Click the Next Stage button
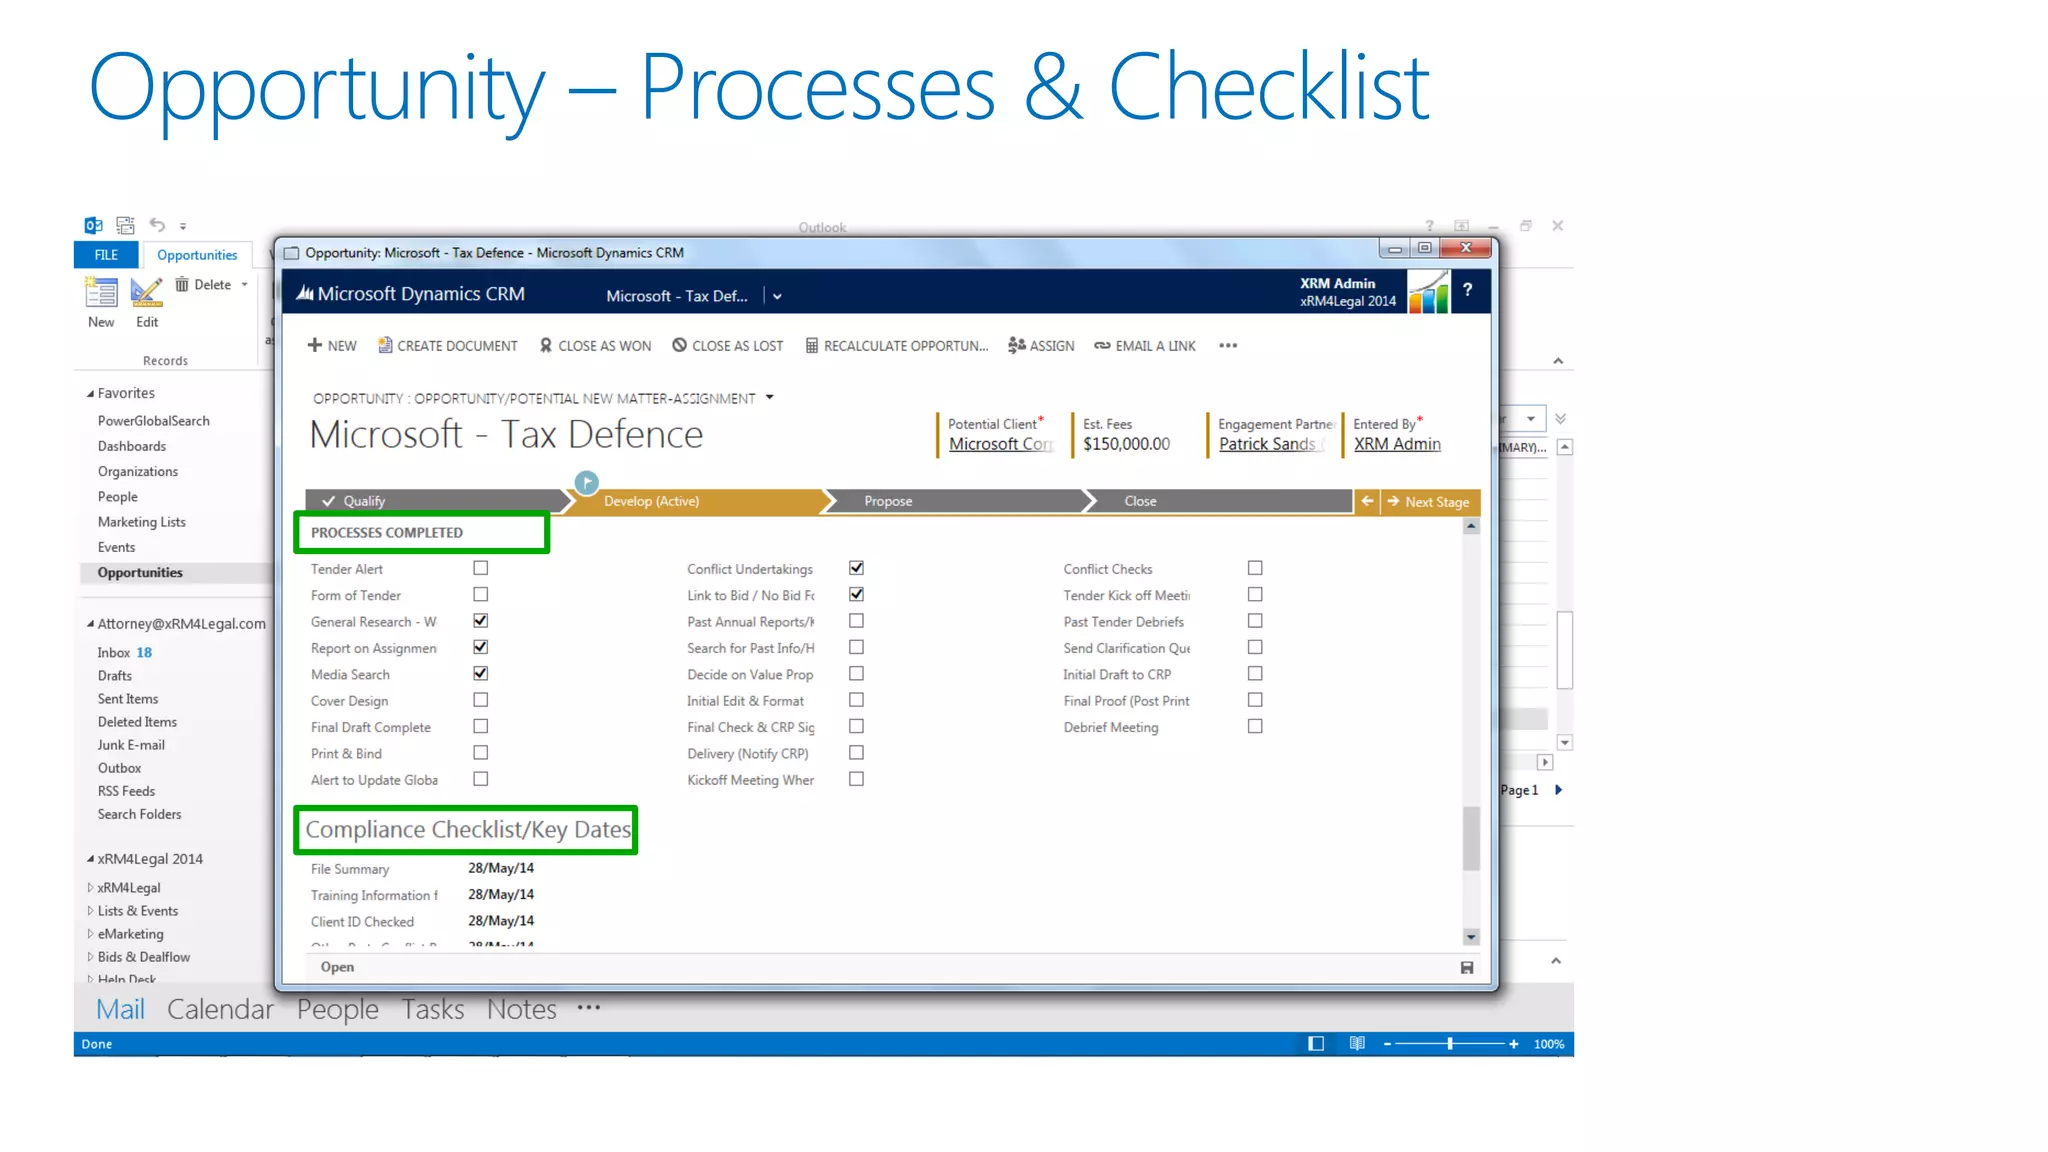2048x1152 pixels. click(1430, 501)
